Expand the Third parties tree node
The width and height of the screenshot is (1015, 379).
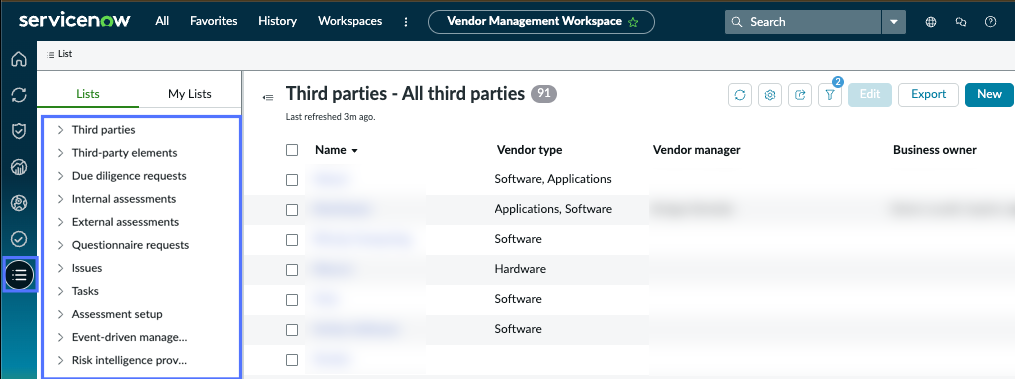pyautogui.click(x=60, y=130)
